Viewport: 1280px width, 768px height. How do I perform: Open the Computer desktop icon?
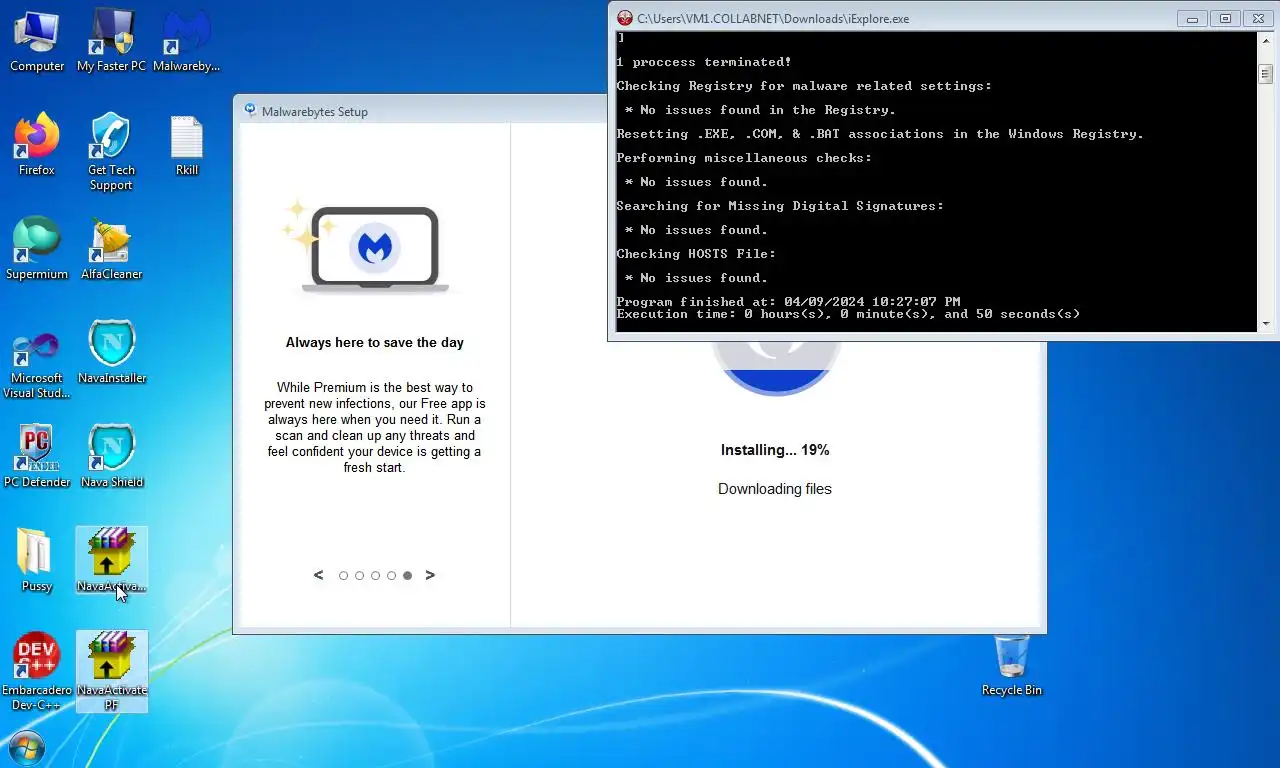click(37, 41)
